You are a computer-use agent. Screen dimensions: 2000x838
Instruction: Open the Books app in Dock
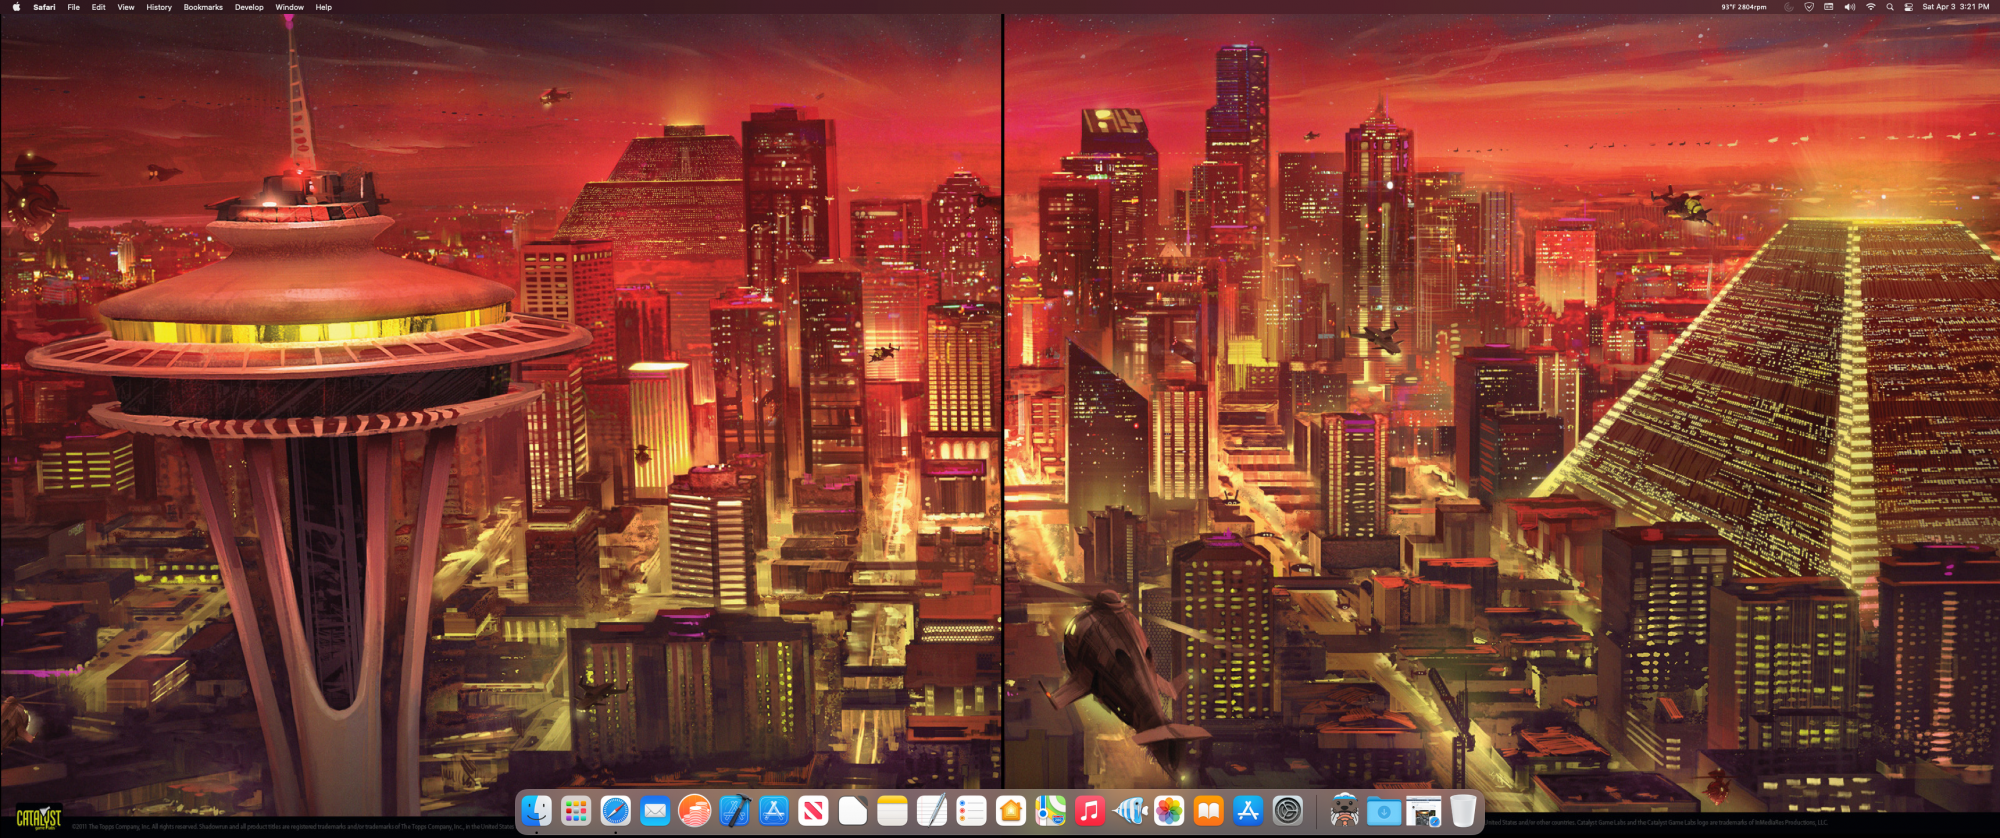point(1208,811)
